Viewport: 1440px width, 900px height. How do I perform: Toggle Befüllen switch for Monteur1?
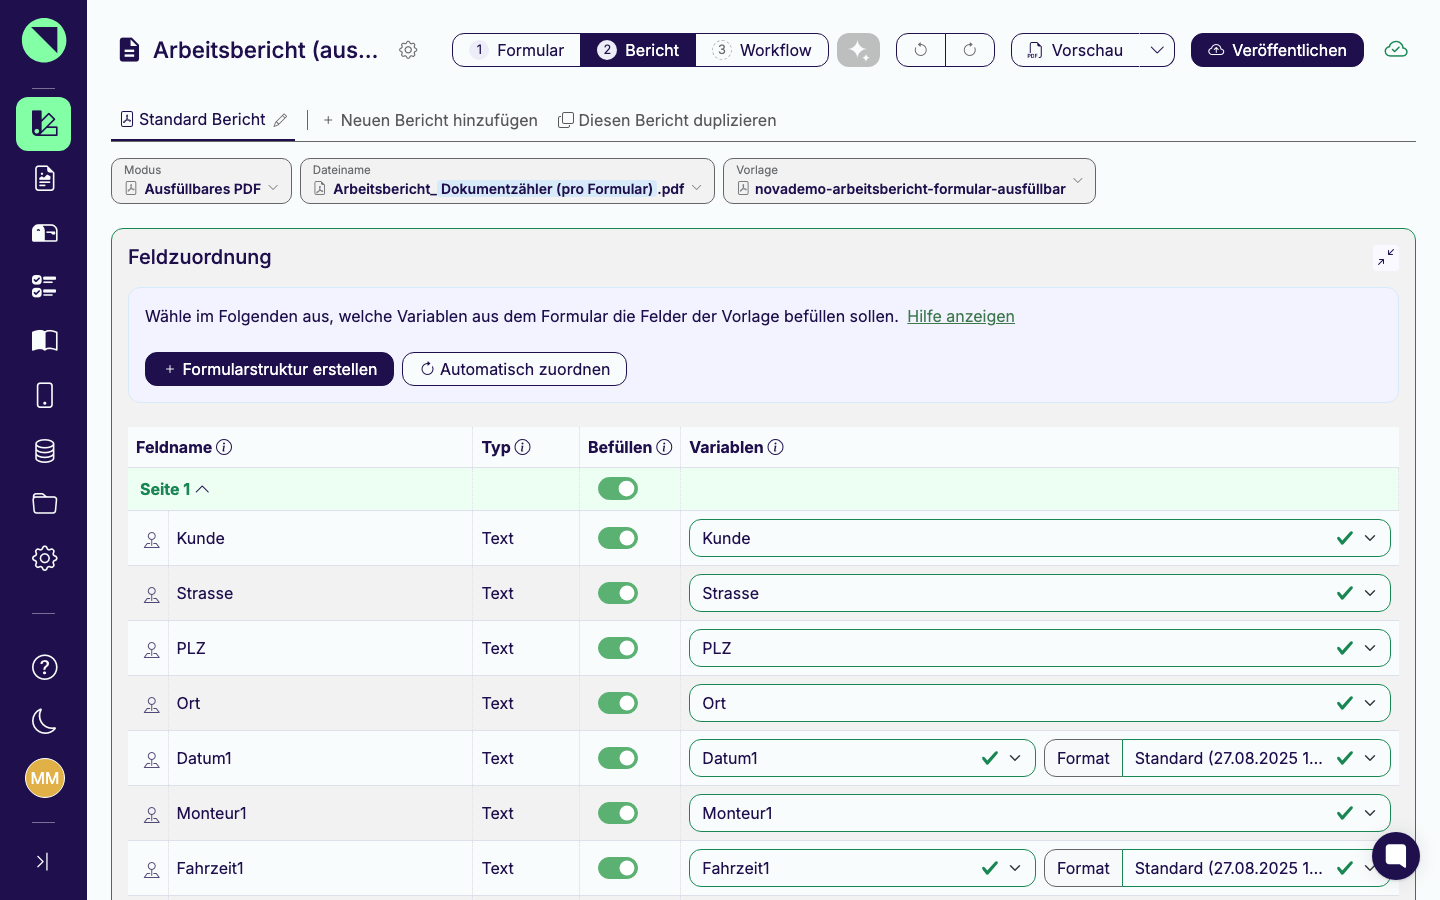point(618,813)
